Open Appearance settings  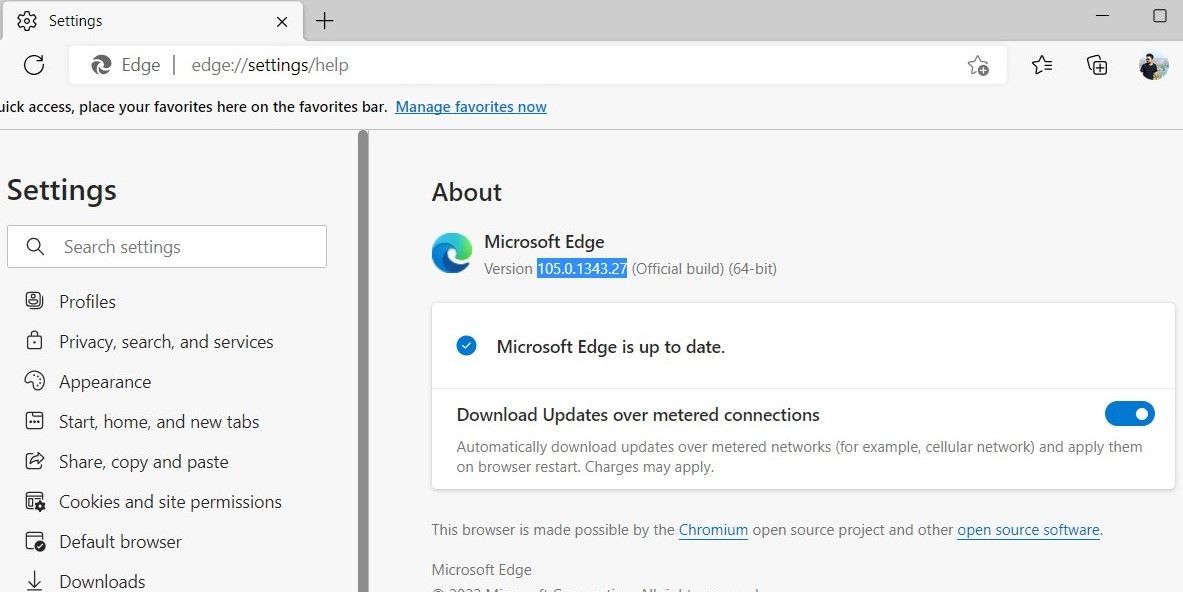click(105, 382)
